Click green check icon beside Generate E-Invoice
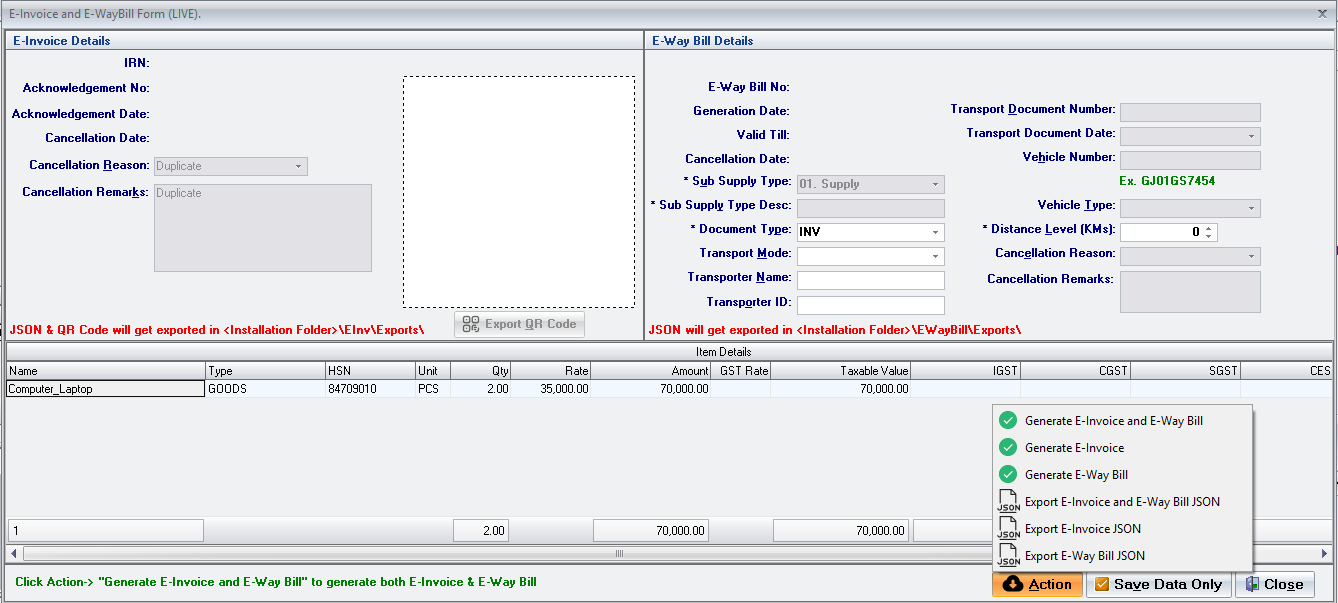The height and width of the screenshot is (603, 1338). 1008,448
